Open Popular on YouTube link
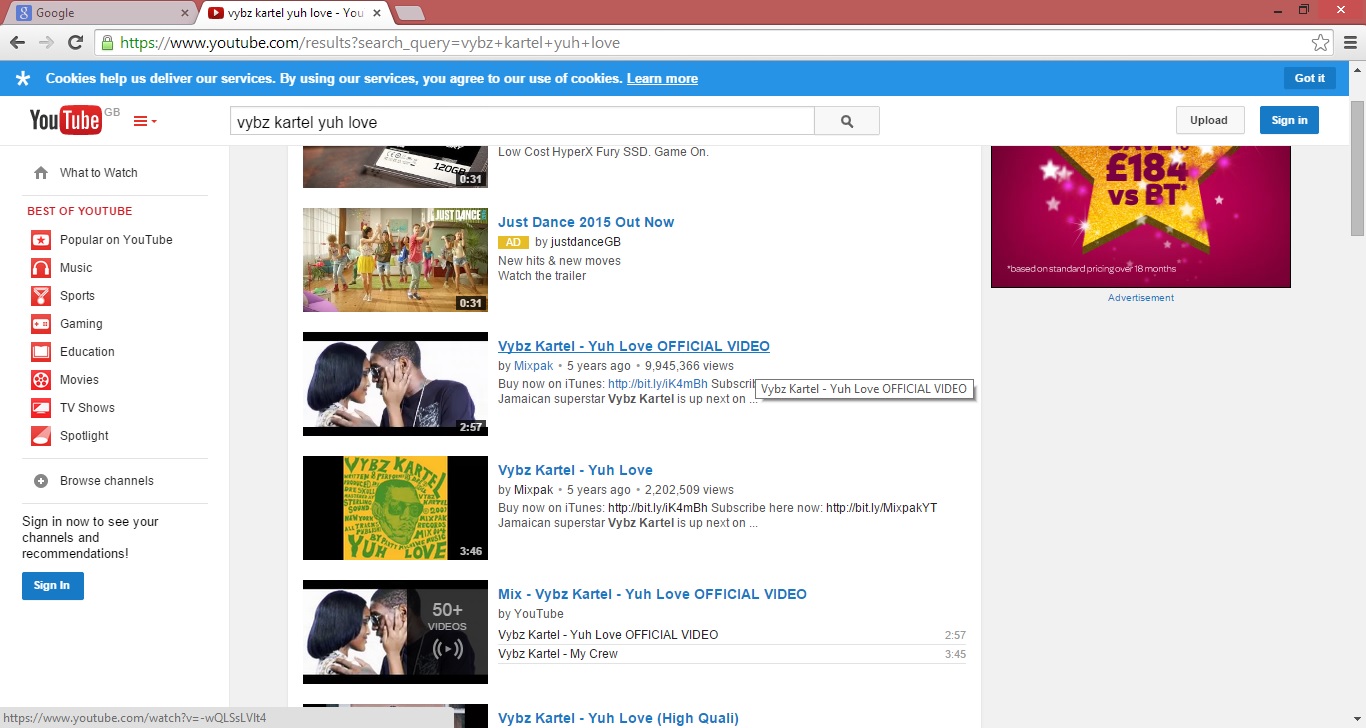The width and height of the screenshot is (1366, 728). tap(116, 240)
